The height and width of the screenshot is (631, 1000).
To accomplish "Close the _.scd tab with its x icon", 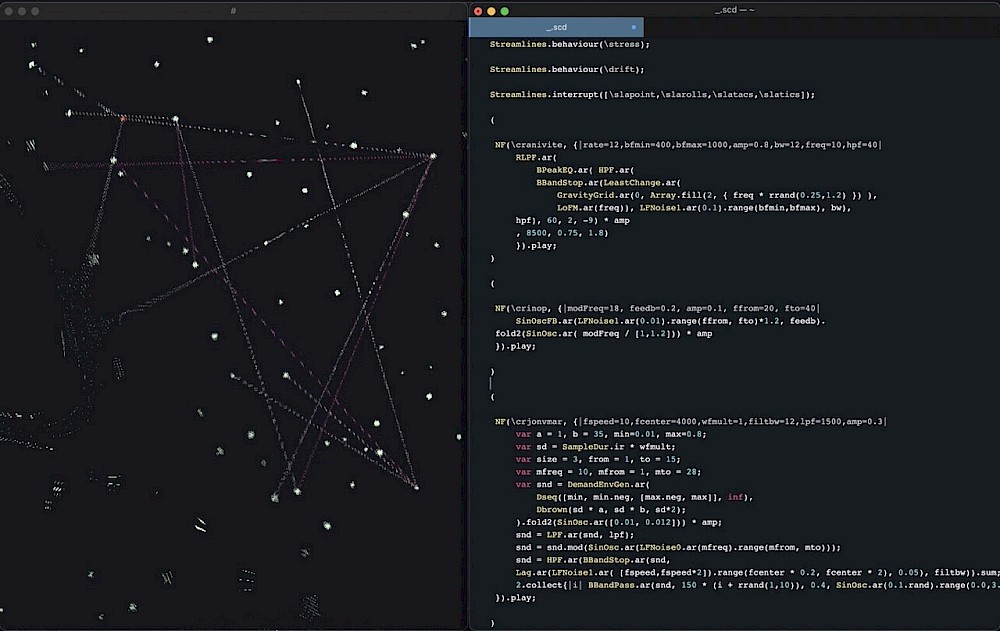I will 633,27.
